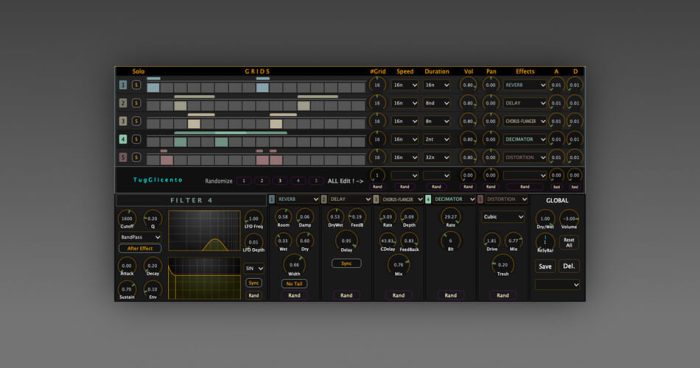
Task: Select the blue track 1 number badge
Action: (123, 85)
